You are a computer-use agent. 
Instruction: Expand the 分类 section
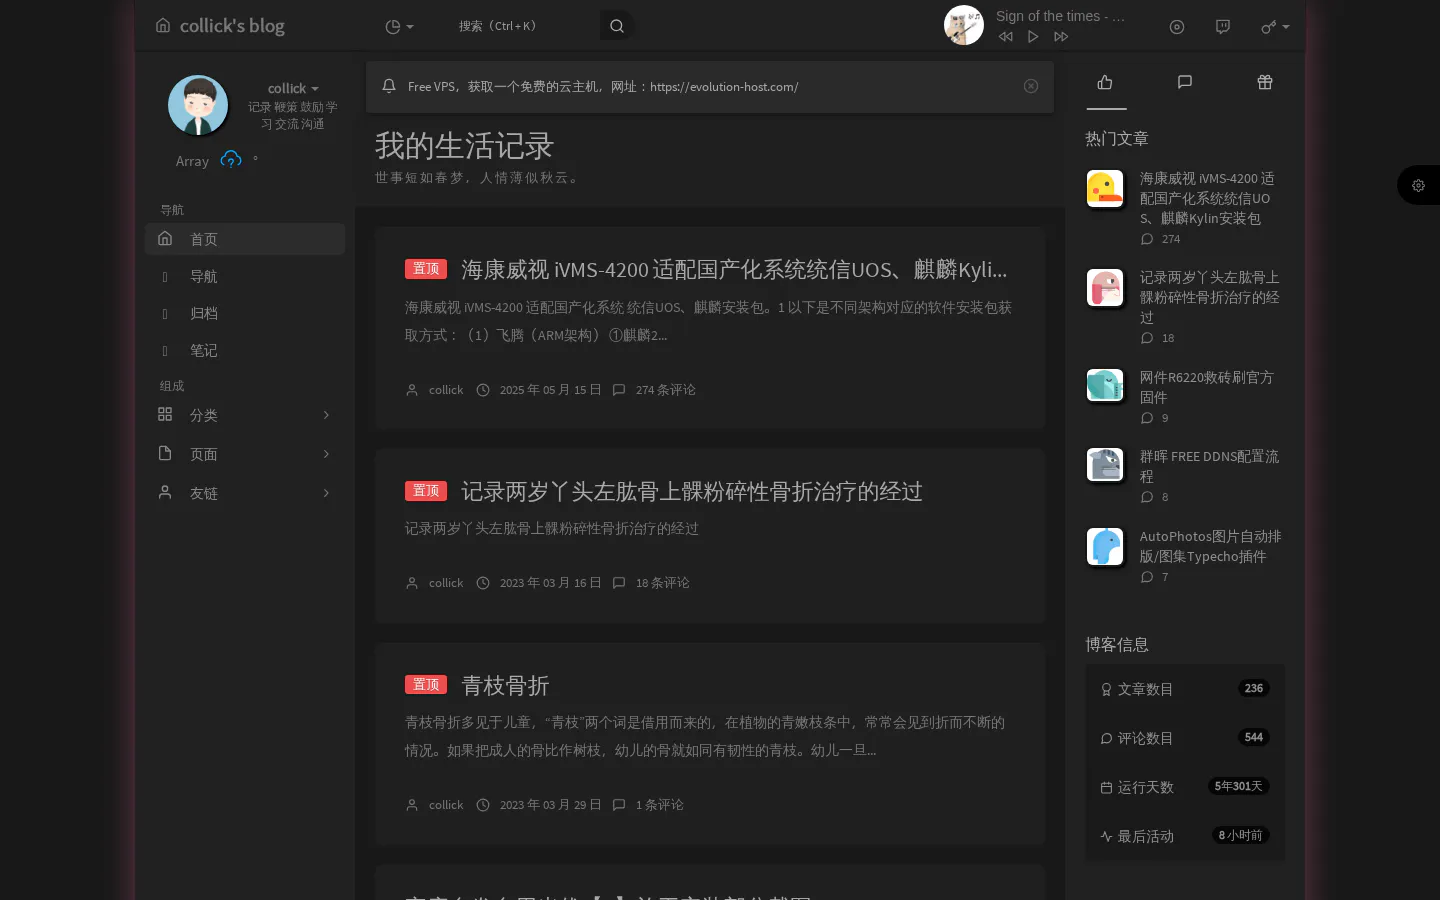[x=245, y=415]
